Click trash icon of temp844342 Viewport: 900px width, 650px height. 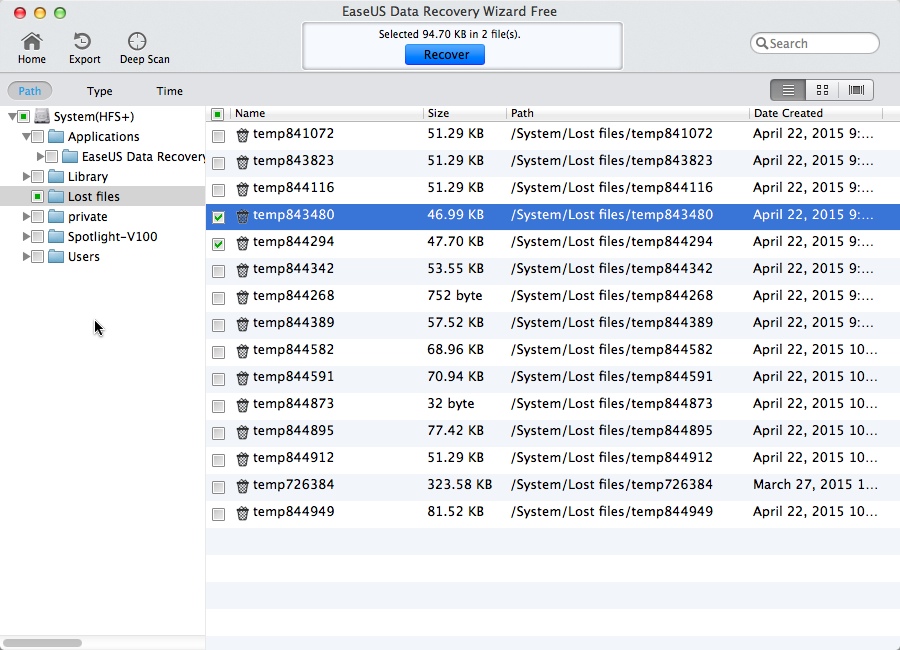pyautogui.click(x=242, y=270)
